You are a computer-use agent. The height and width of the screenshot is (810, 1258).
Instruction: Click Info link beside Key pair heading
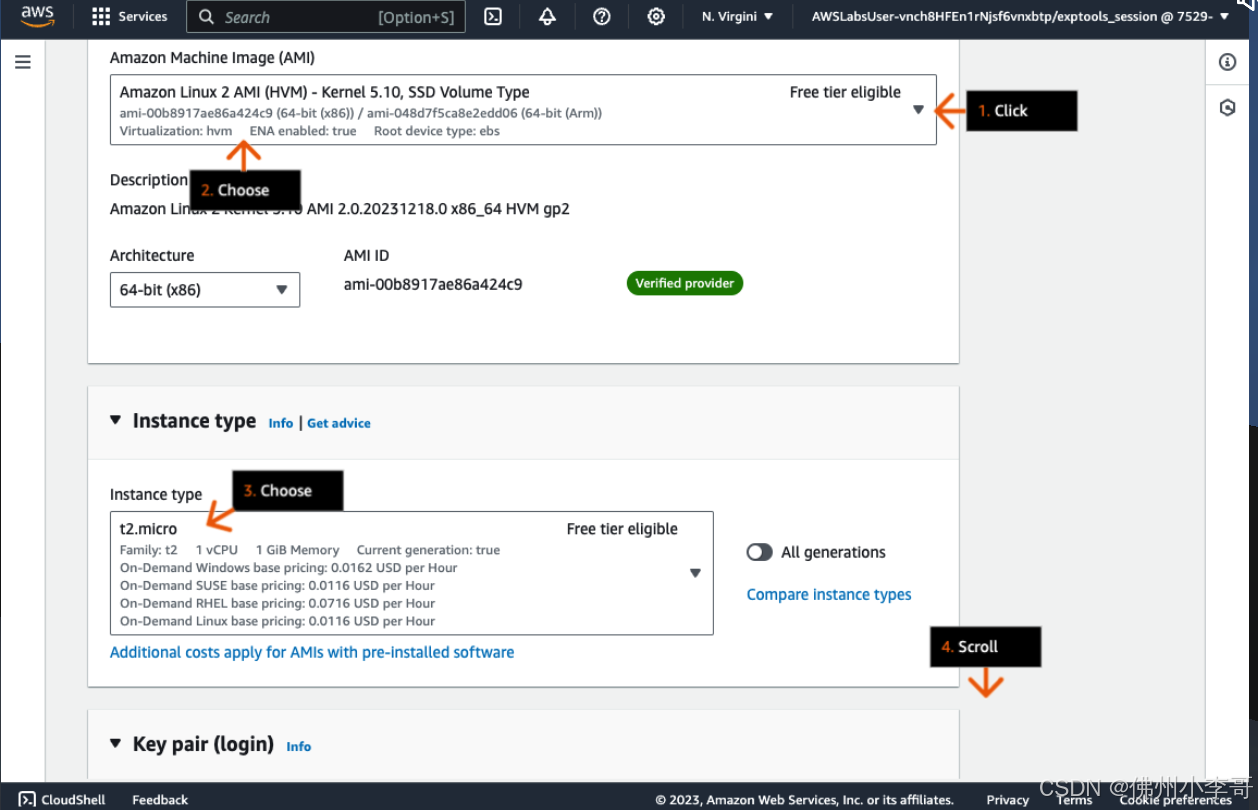point(299,746)
